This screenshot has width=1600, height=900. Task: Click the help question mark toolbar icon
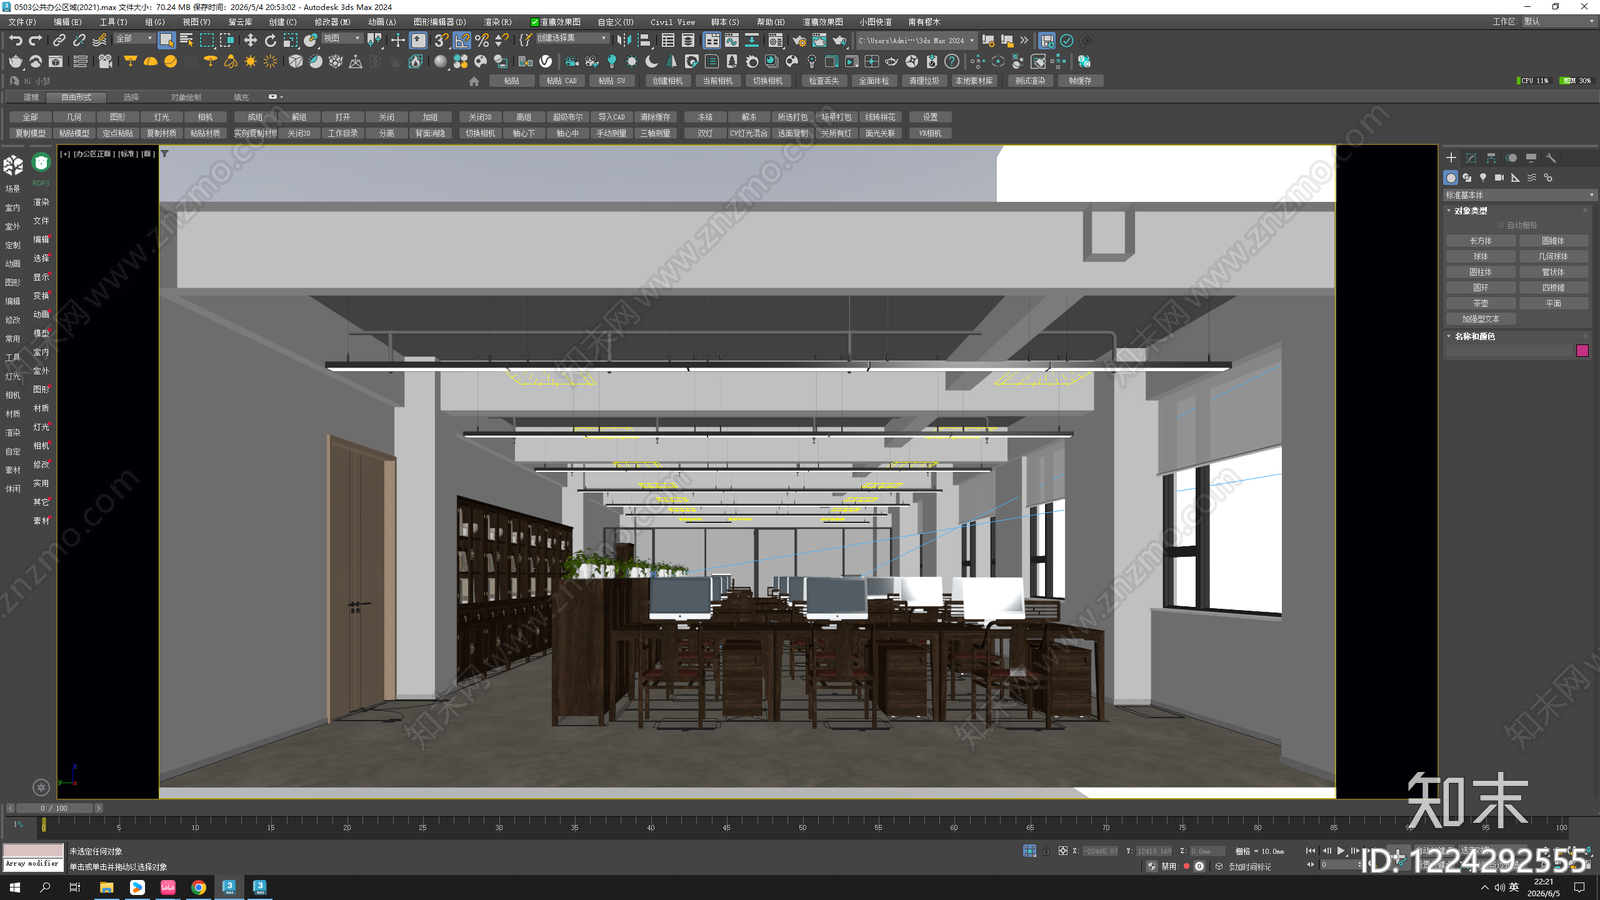click(952, 61)
